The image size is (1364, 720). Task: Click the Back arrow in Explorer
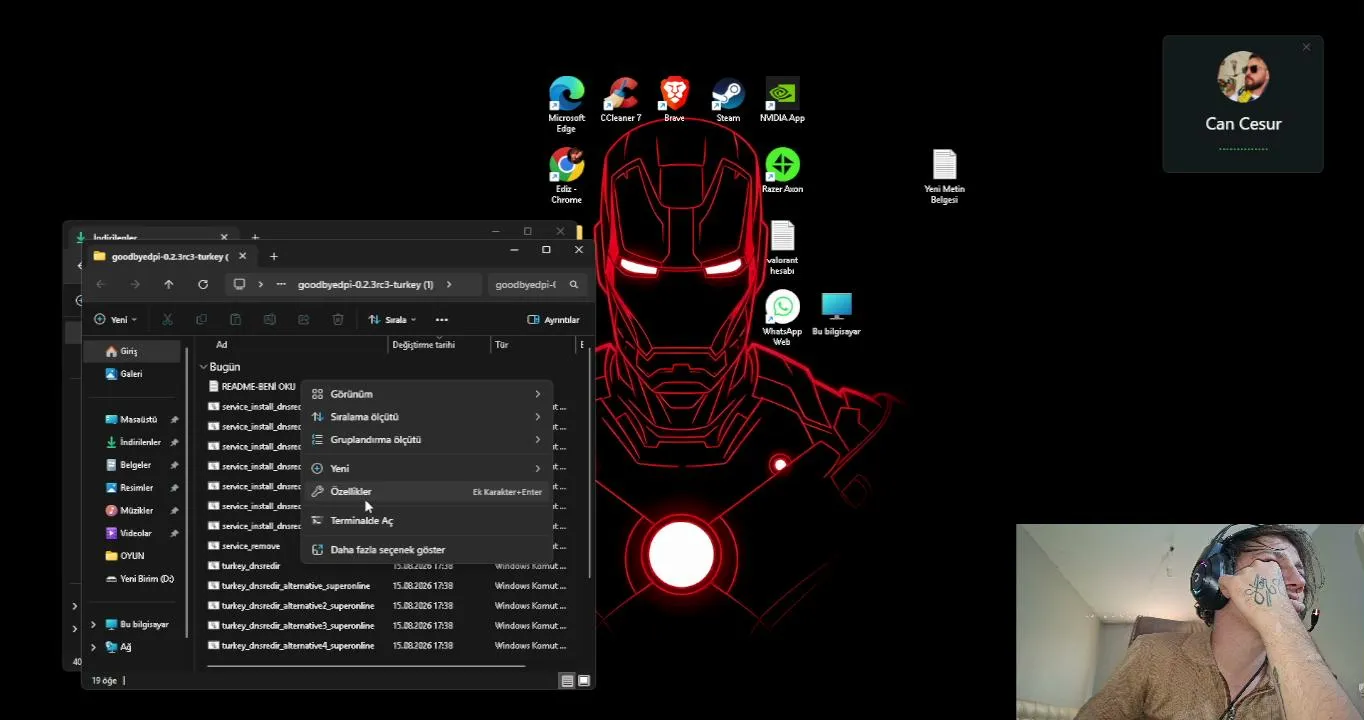[x=100, y=284]
